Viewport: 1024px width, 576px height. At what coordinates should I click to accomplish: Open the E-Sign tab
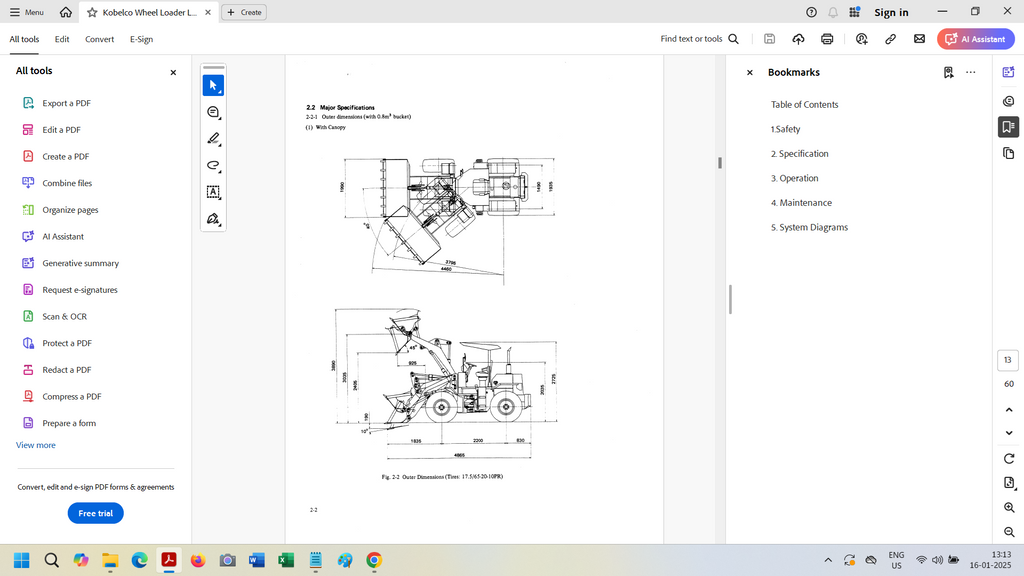click(141, 39)
